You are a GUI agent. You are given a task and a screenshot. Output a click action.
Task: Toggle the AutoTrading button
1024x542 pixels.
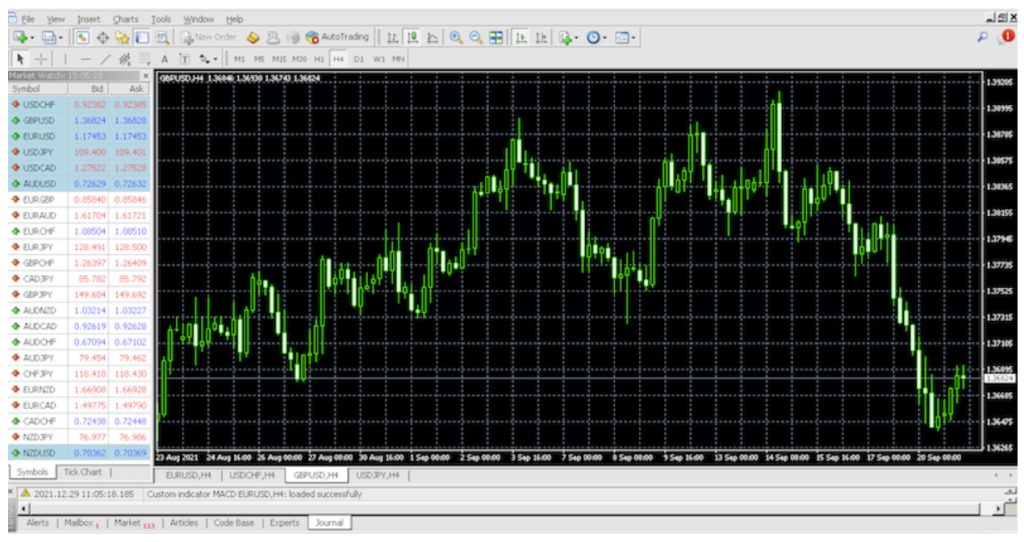(x=337, y=37)
